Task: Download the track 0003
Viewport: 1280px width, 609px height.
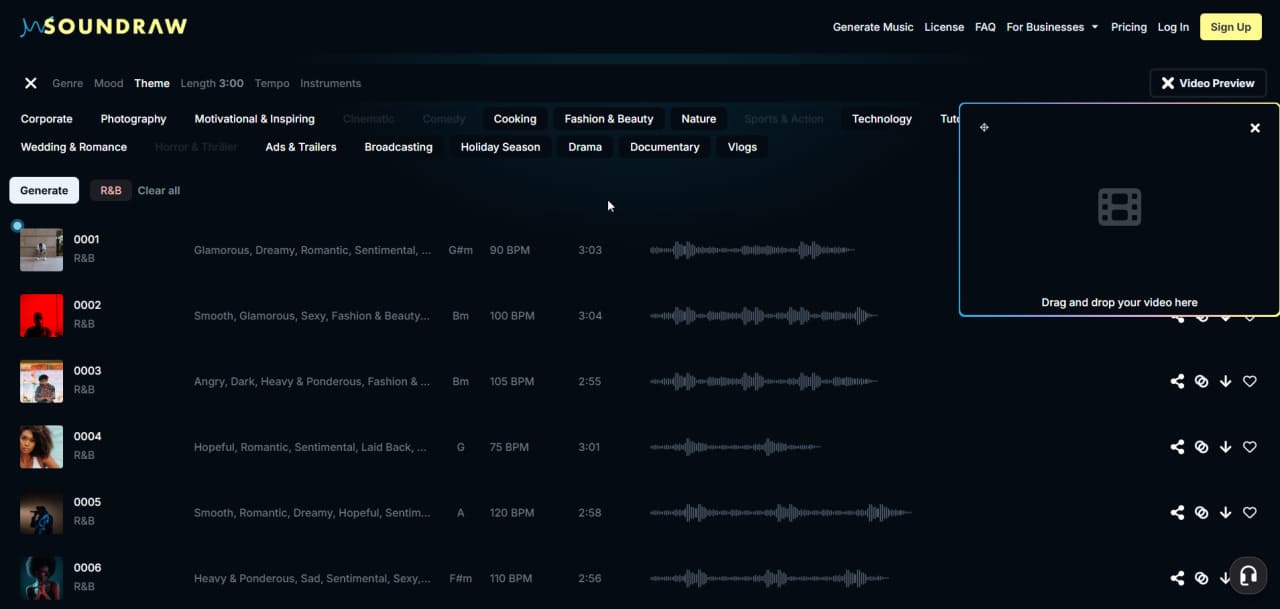Action: (x=1225, y=381)
